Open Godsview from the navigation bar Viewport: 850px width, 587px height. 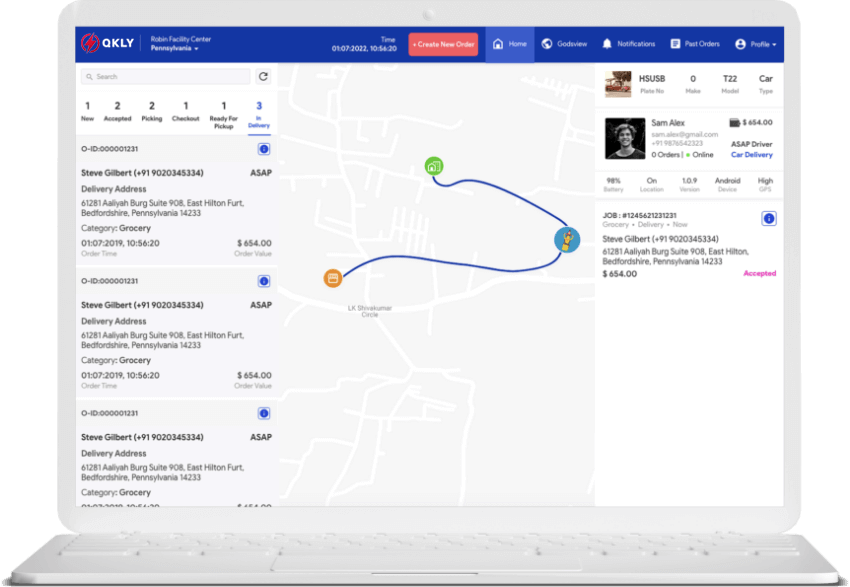[564, 44]
